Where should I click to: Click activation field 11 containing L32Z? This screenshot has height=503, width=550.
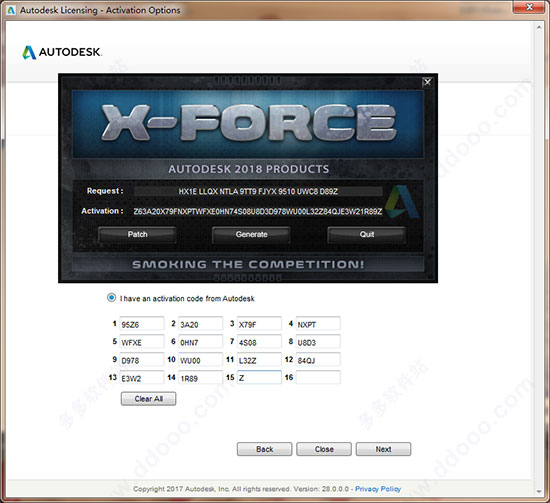coord(259,360)
